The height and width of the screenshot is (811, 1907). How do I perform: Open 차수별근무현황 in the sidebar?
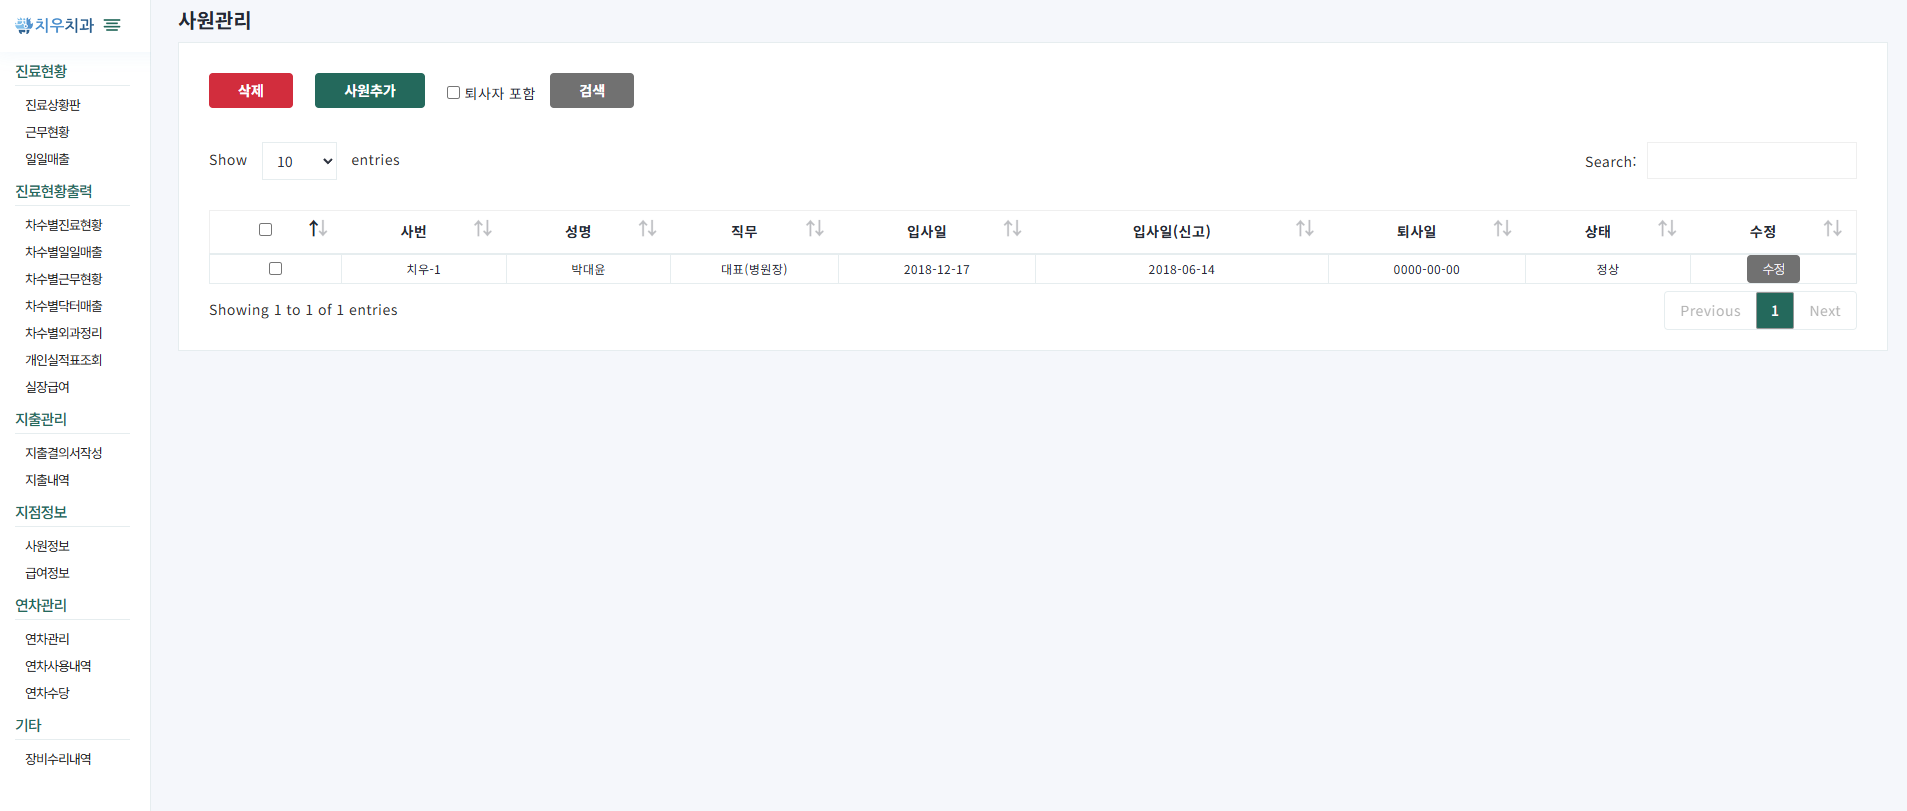pos(64,279)
